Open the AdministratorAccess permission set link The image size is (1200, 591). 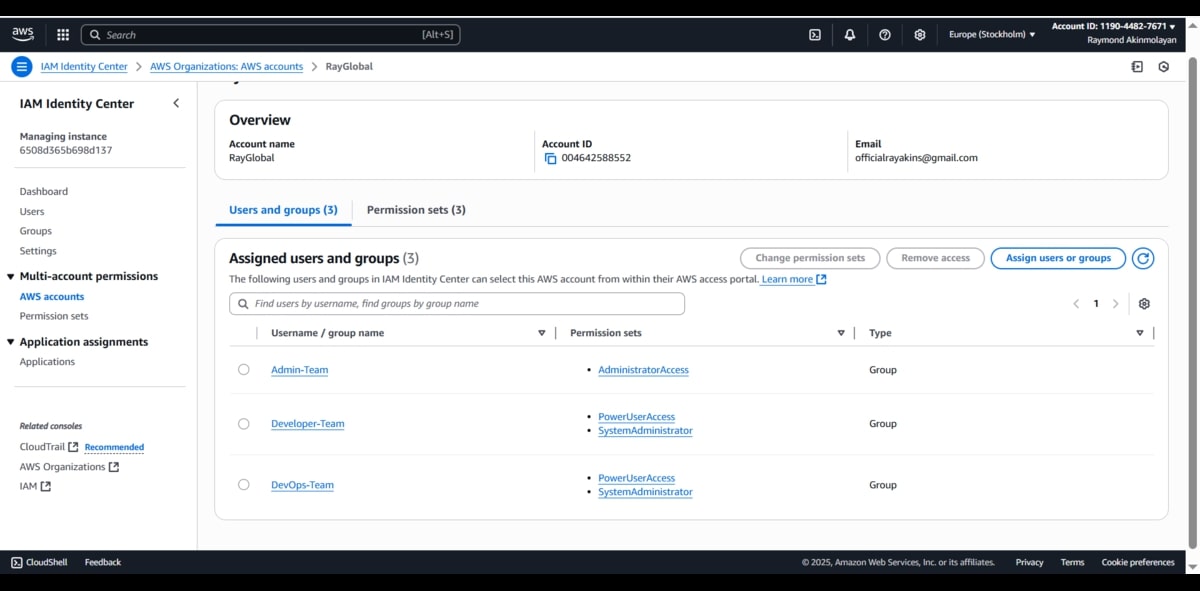tap(643, 370)
